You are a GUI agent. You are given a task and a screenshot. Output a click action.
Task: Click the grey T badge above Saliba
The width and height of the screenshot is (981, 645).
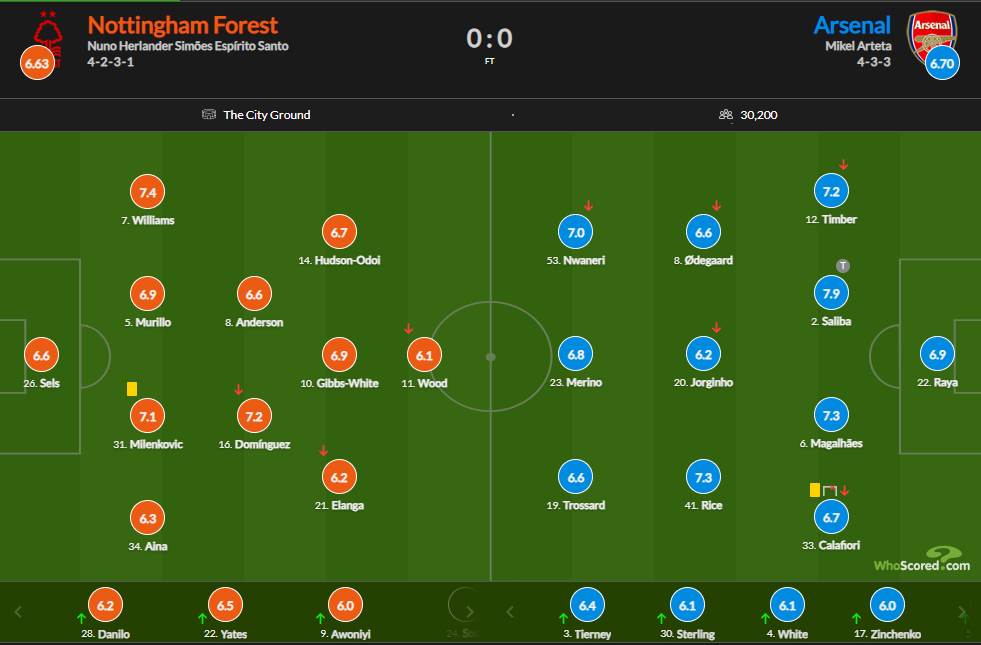(x=843, y=266)
